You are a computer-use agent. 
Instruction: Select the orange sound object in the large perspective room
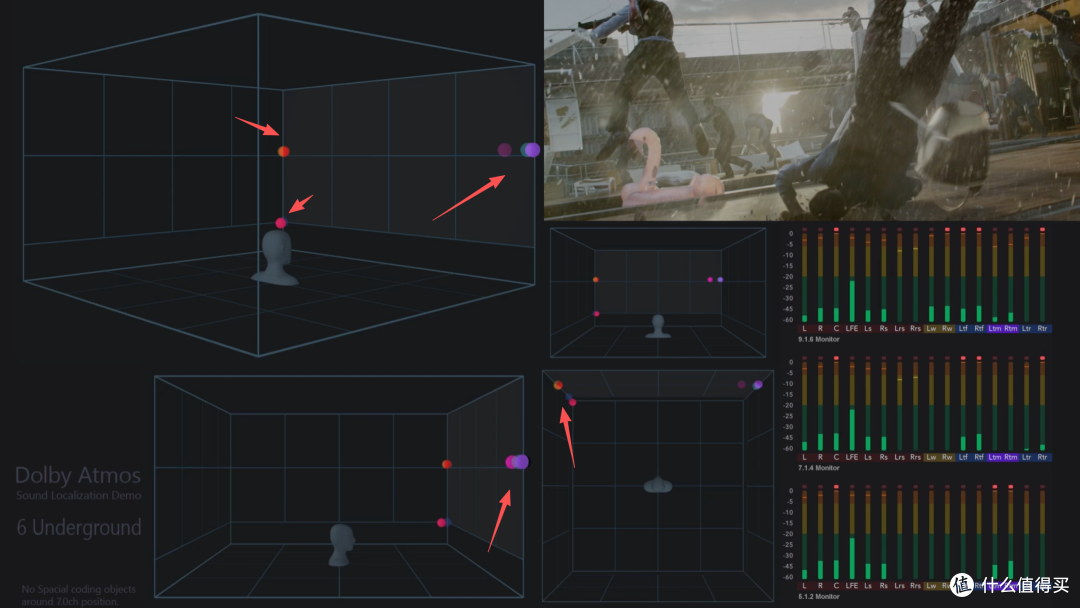click(284, 151)
